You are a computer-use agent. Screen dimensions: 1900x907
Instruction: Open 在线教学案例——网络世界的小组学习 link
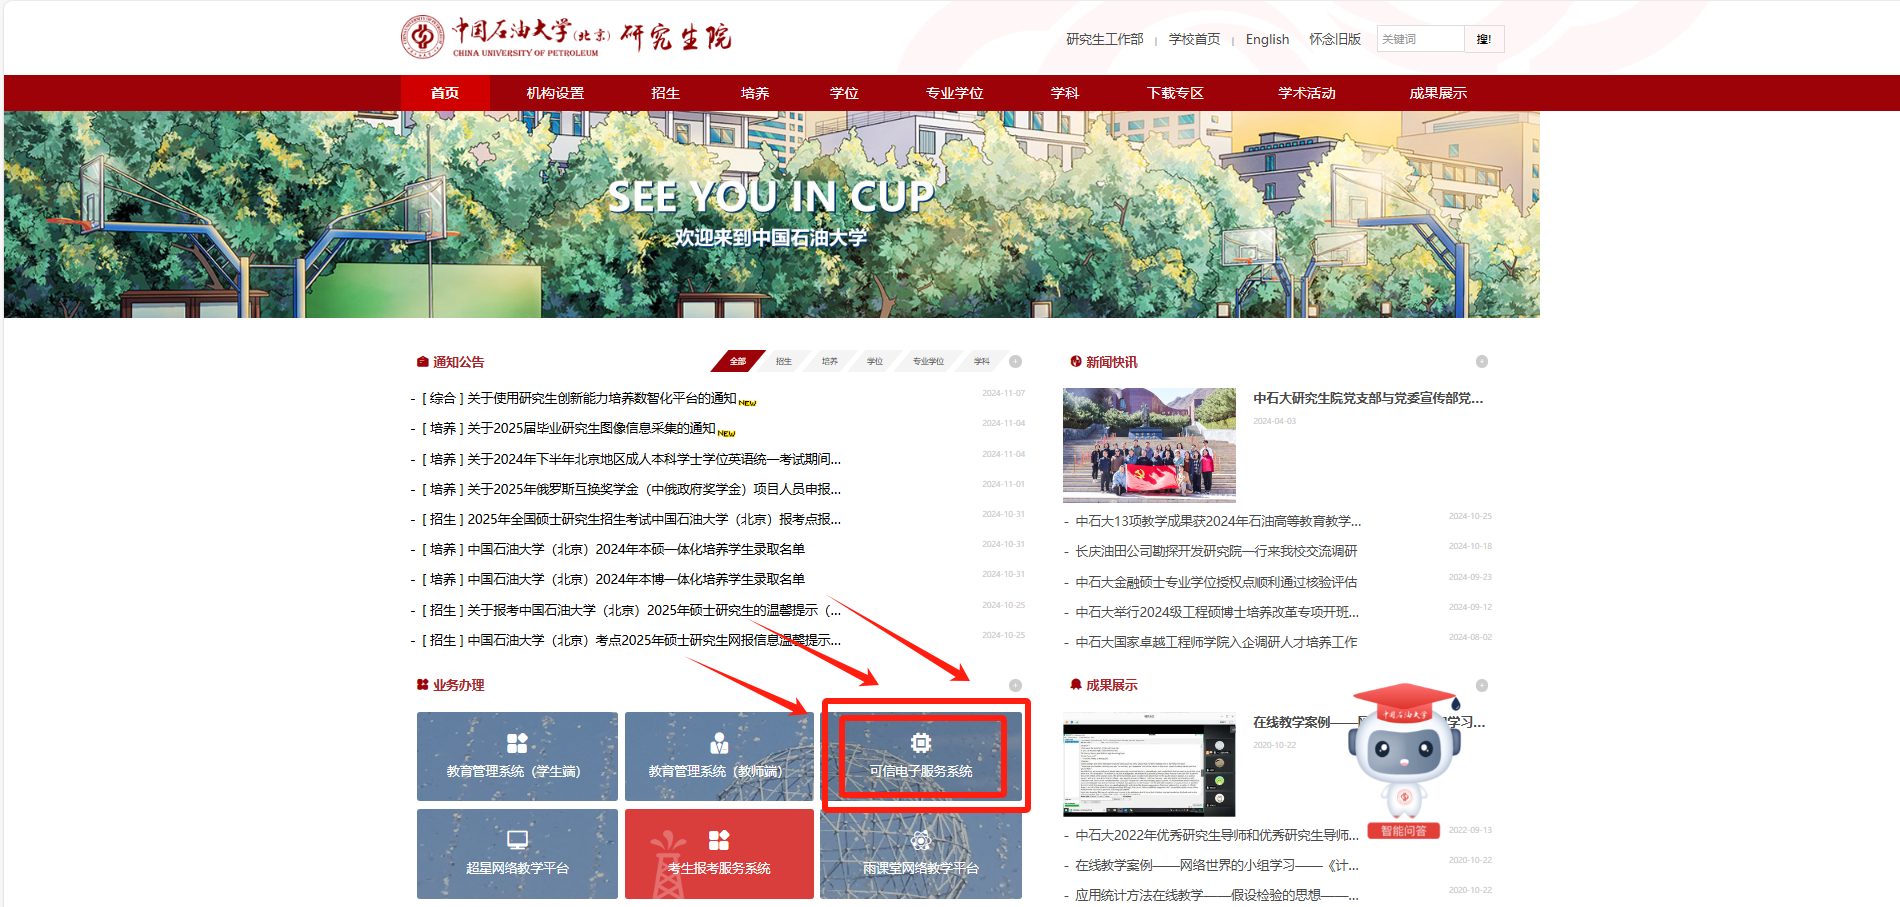(1217, 865)
